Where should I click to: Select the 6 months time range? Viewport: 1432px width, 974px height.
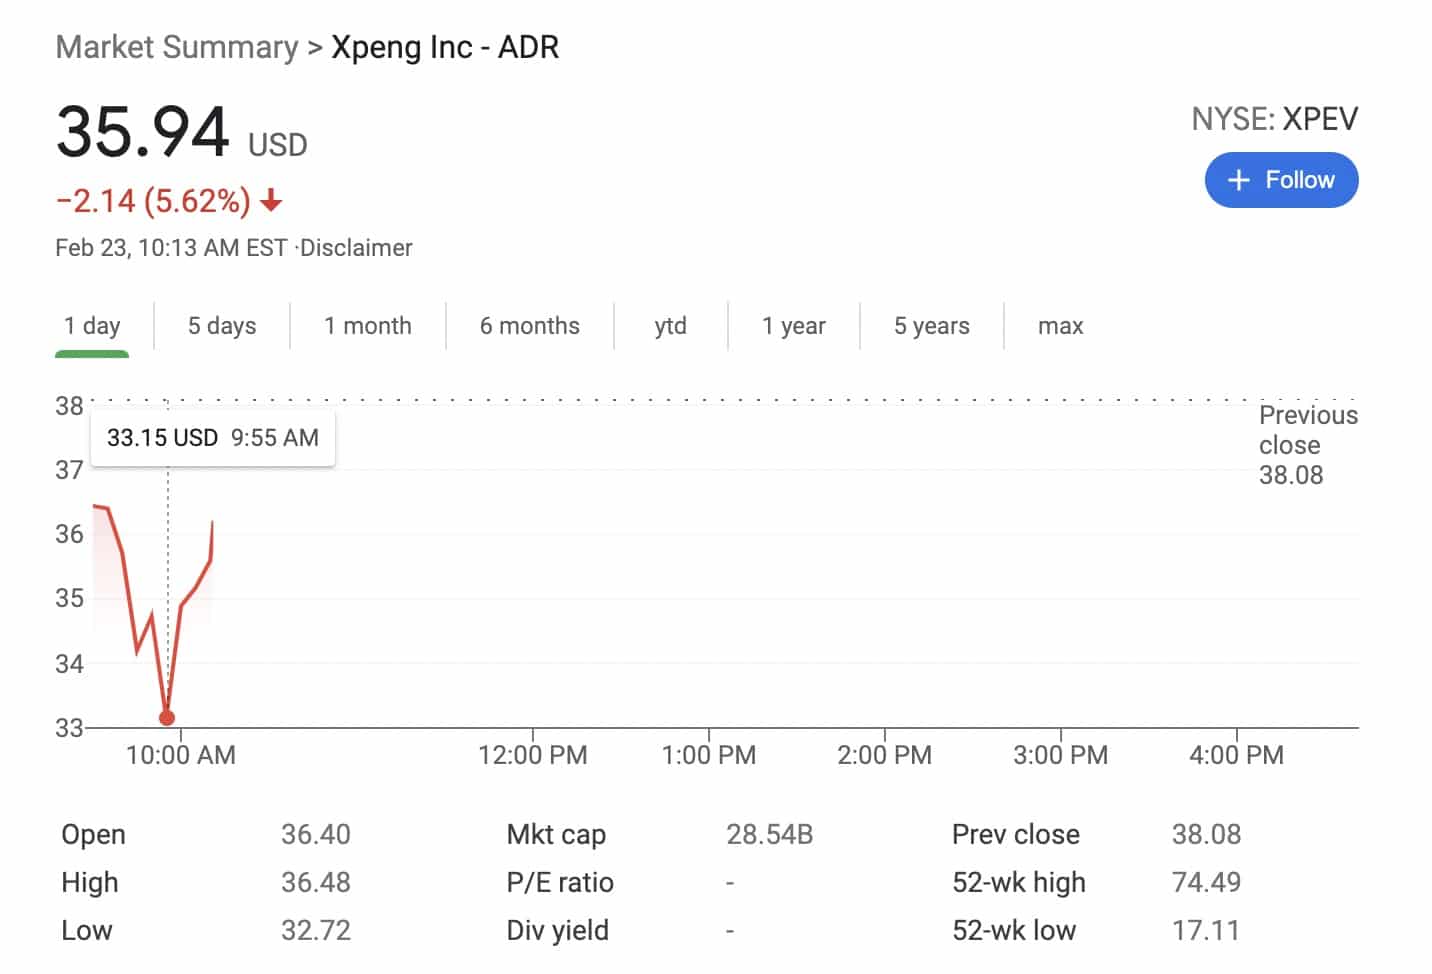[530, 325]
